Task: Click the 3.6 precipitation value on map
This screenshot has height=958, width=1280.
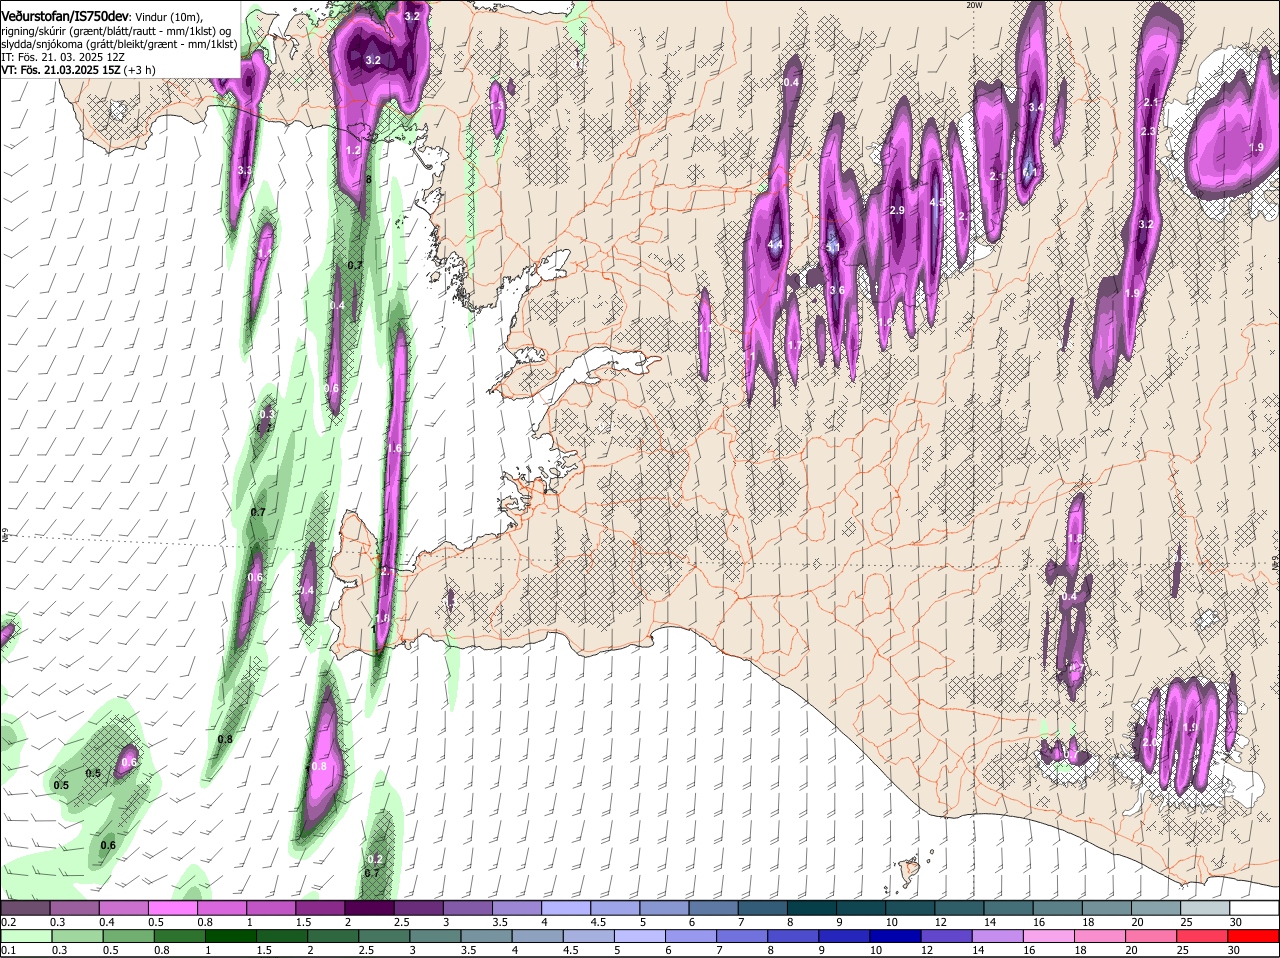Action: tap(837, 290)
